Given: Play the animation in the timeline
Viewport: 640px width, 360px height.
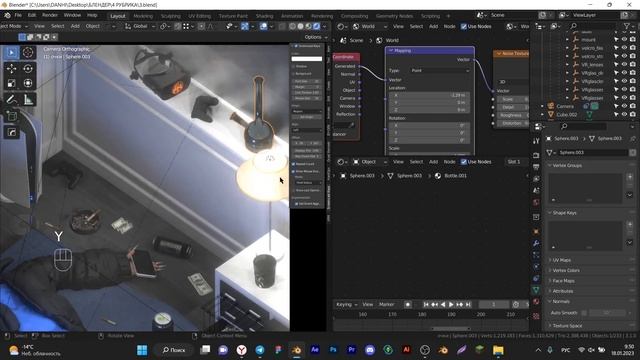Looking at the screenshot, I should [451, 304].
